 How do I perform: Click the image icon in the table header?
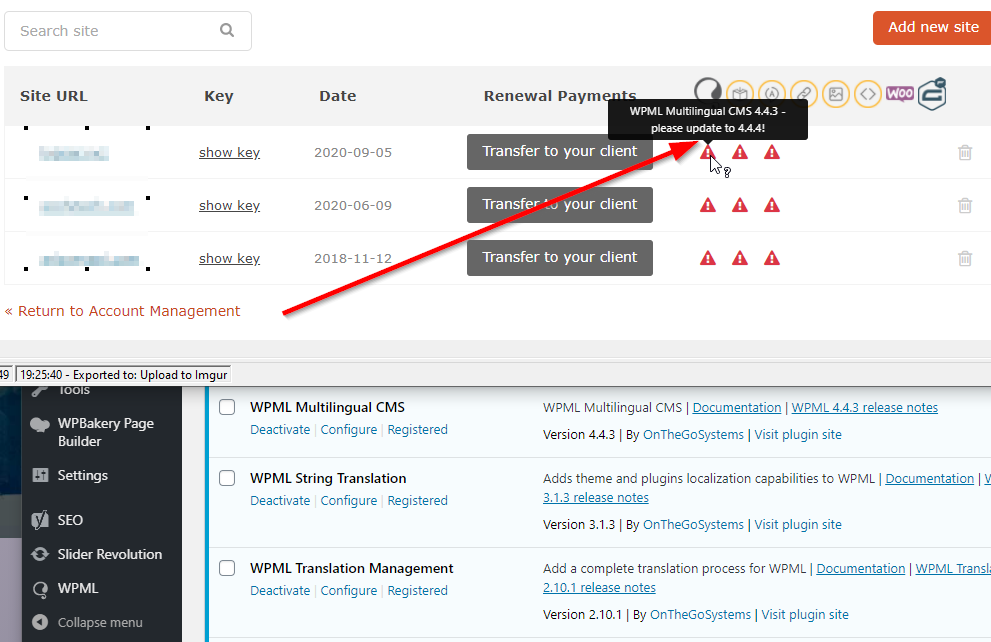[x=836, y=94]
